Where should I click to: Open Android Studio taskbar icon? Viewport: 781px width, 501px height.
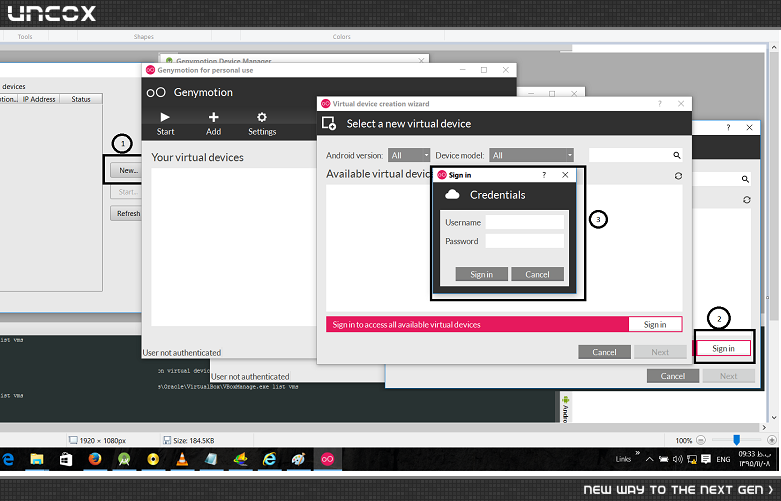point(124,459)
